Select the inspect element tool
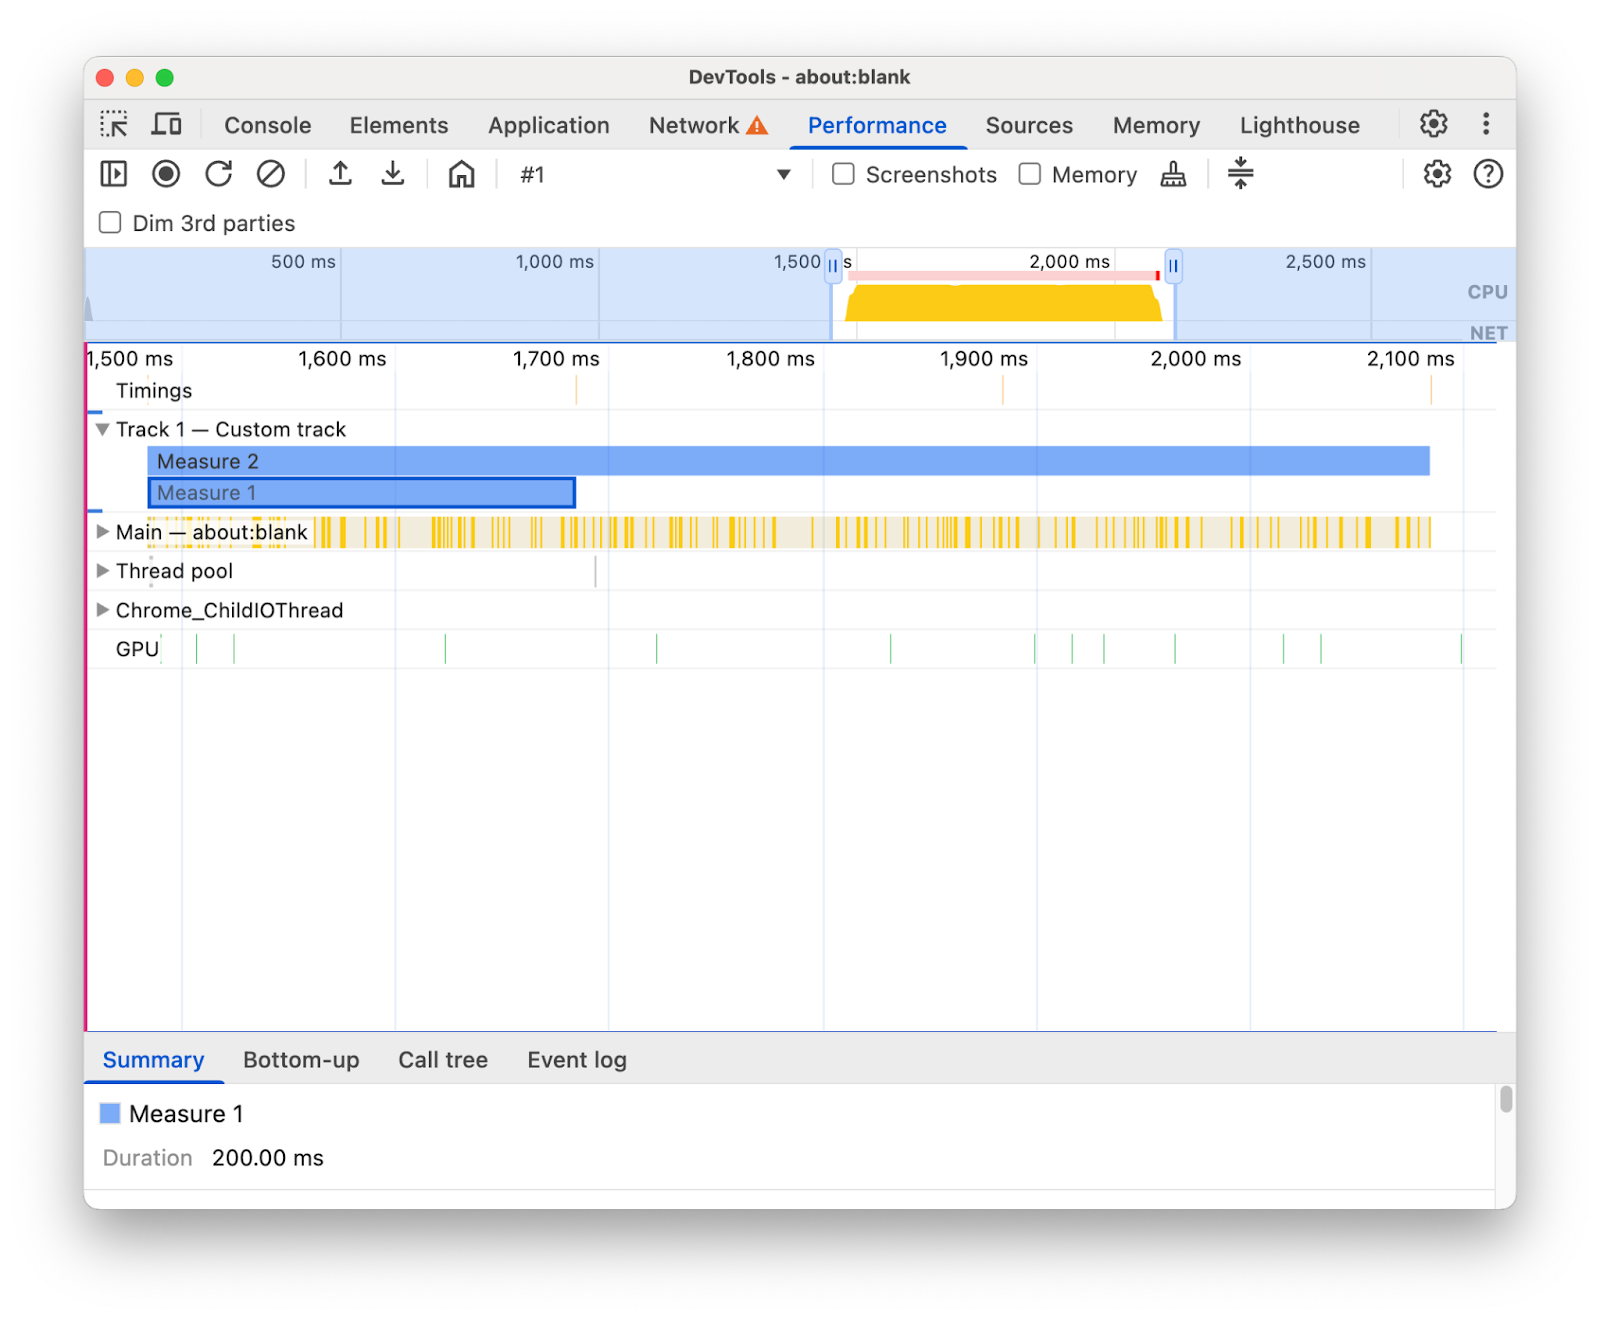 tap(115, 124)
